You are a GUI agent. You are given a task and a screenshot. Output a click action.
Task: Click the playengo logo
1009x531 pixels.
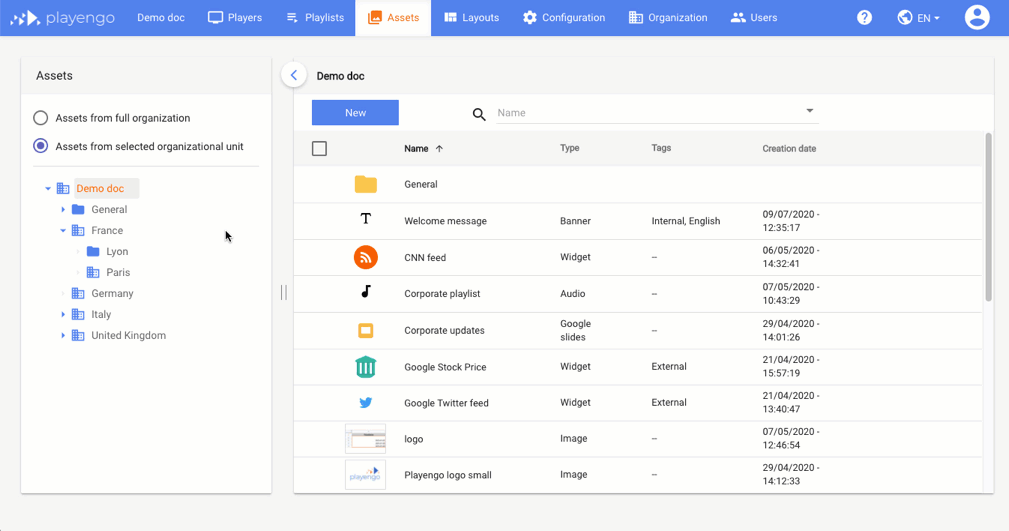(x=62, y=18)
